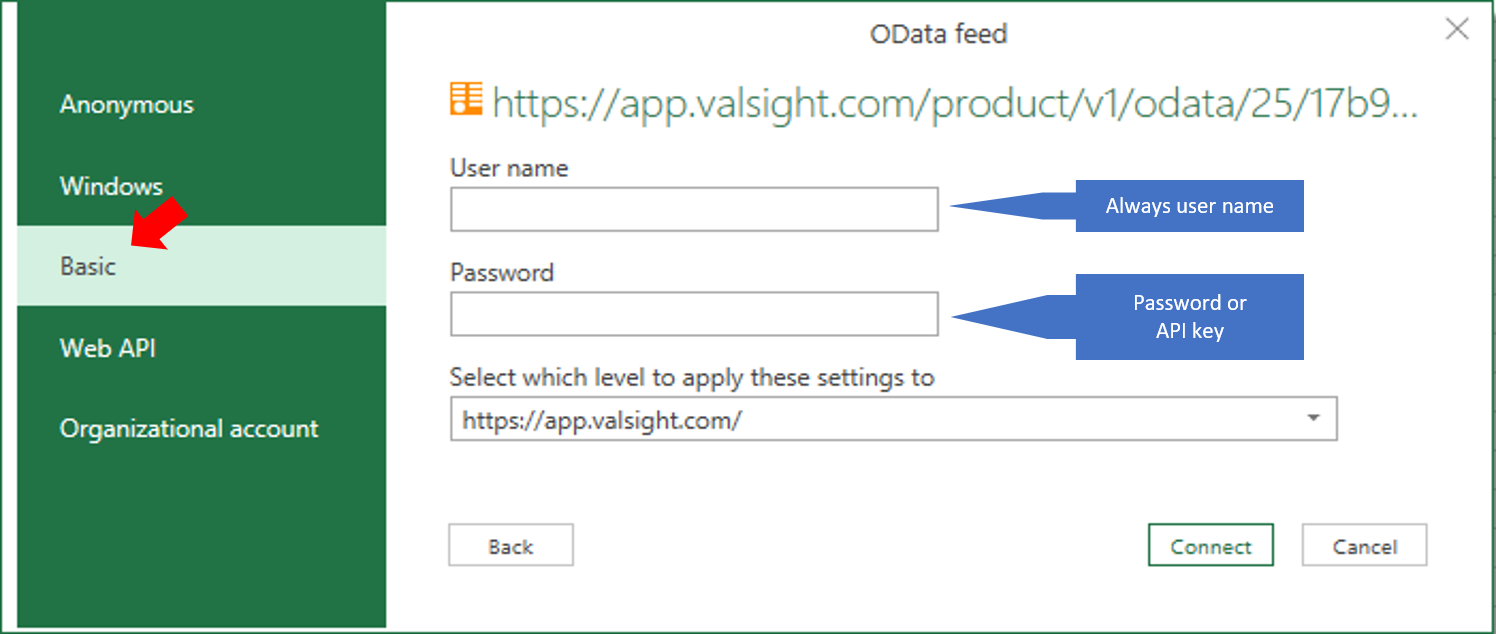The width and height of the screenshot is (1496, 634).
Task: Click the "OData feed" dialog title
Action: pos(938,34)
